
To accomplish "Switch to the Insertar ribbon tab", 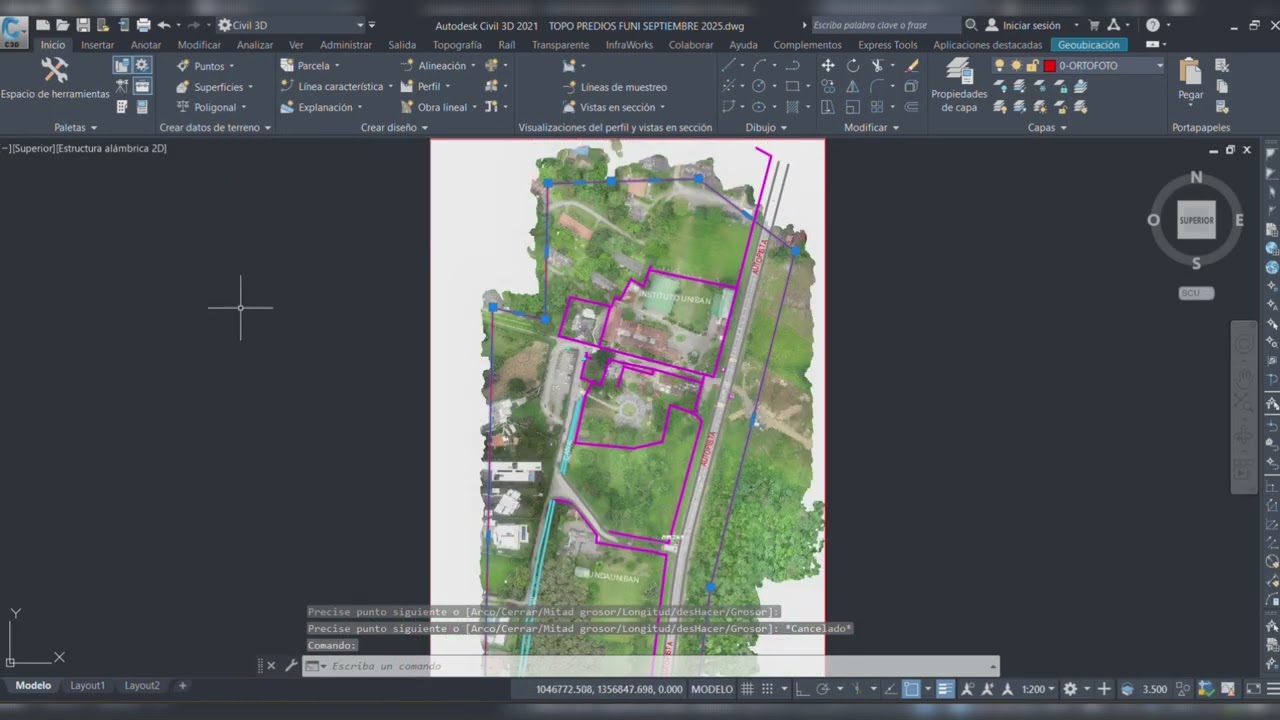I will click(x=98, y=45).
